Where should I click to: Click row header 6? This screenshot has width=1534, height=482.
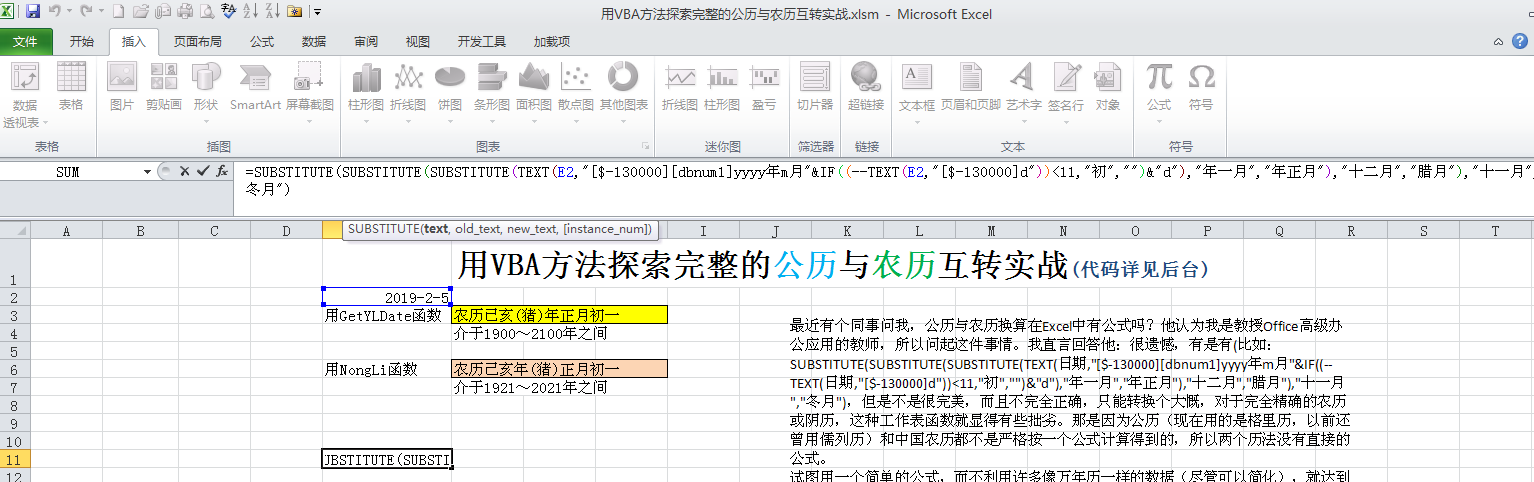click(x=15, y=369)
